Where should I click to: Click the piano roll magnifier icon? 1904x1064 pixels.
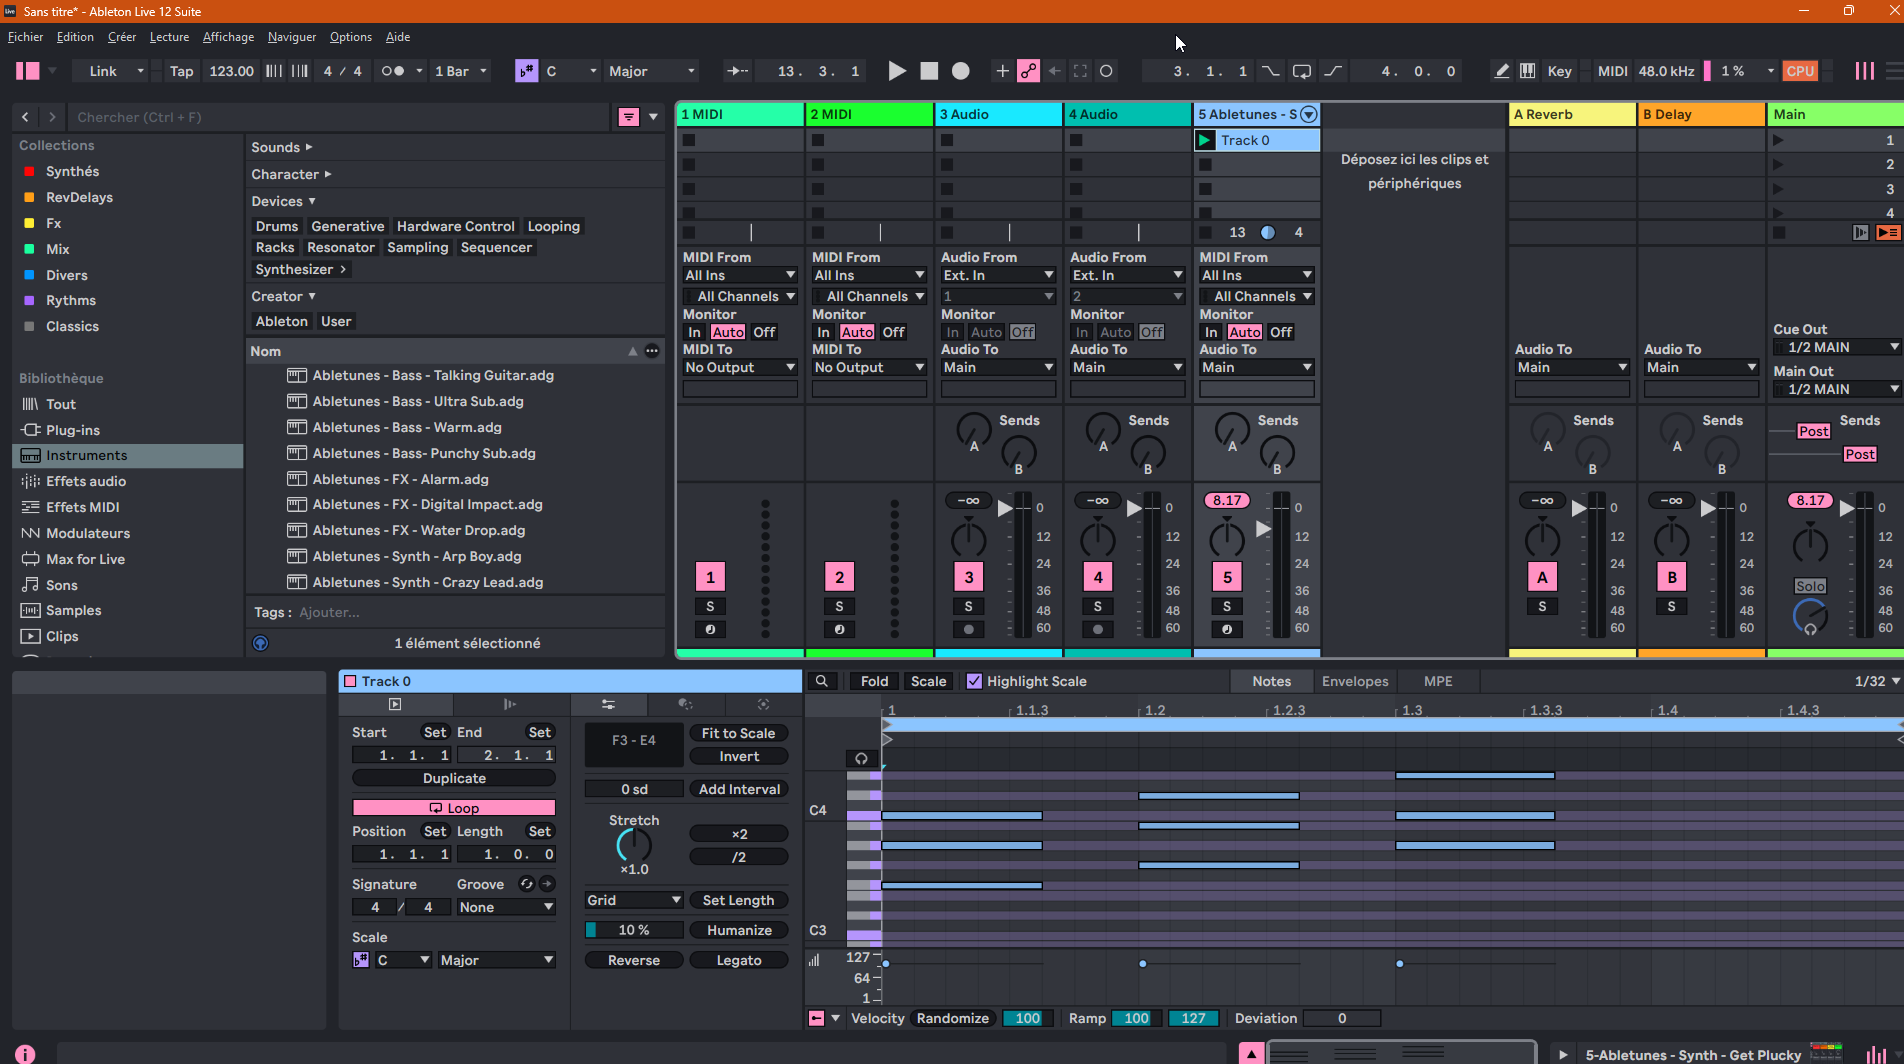822,681
